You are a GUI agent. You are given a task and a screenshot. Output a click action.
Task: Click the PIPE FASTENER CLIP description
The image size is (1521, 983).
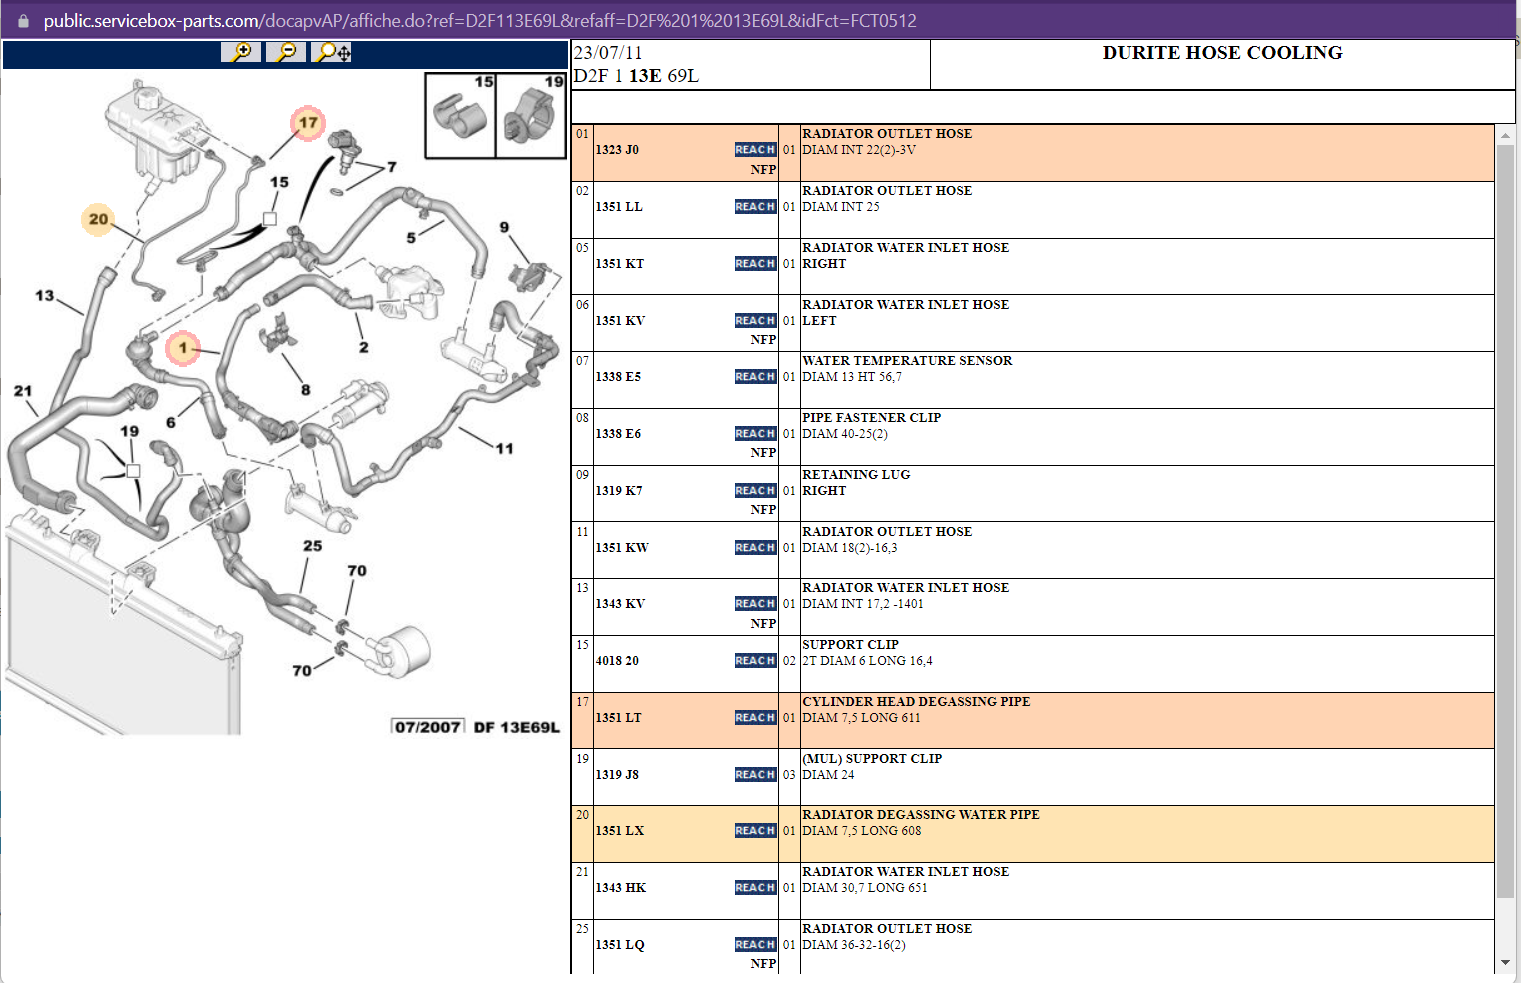click(871, 418)
